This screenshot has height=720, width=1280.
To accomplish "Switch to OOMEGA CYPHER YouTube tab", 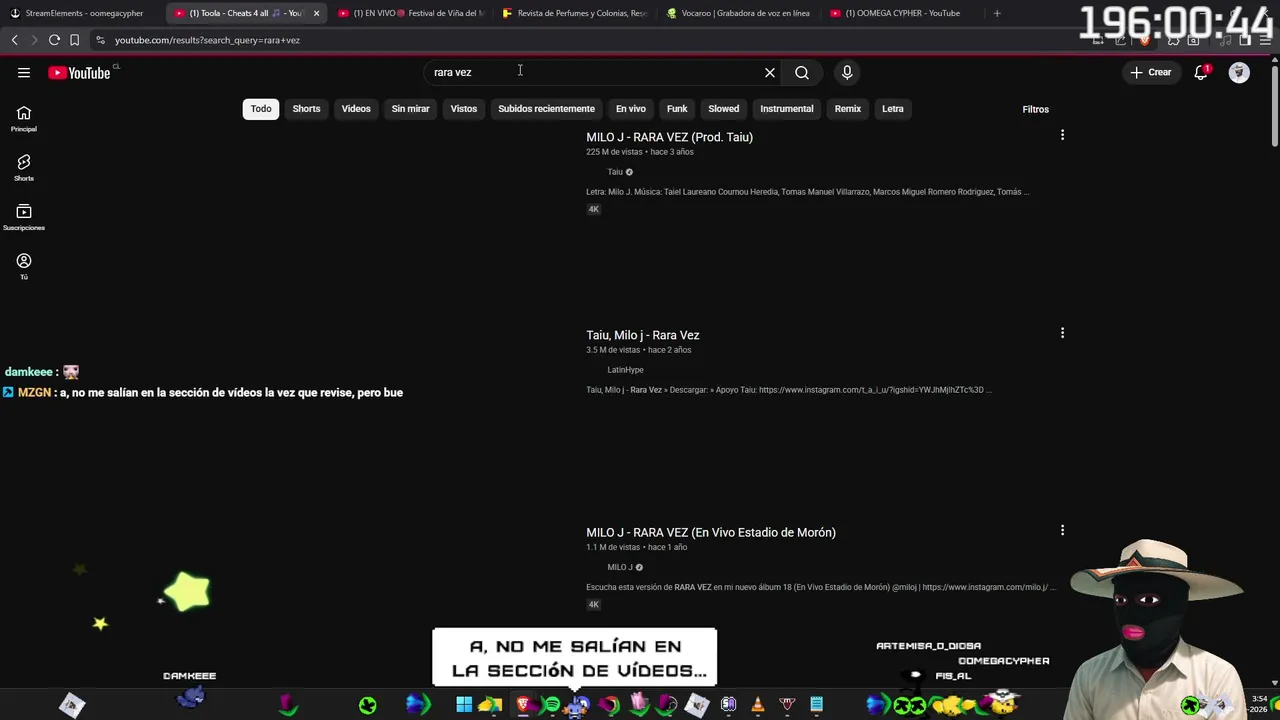I will click(900, 13).
